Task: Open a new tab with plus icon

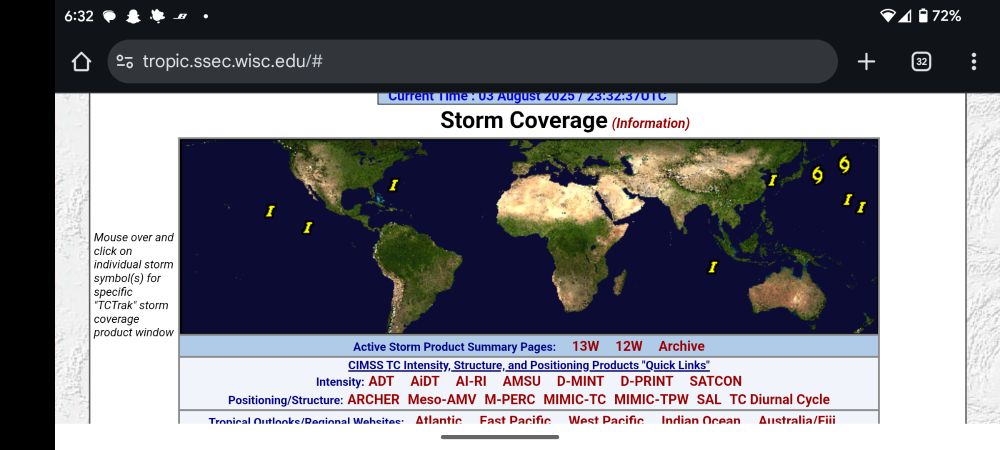Action: coord(866,62)
